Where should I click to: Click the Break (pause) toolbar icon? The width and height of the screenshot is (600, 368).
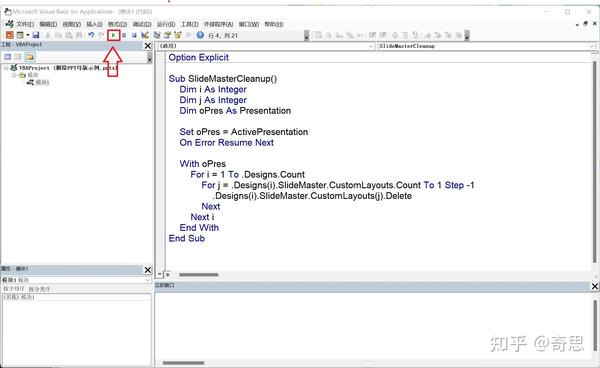124,35
